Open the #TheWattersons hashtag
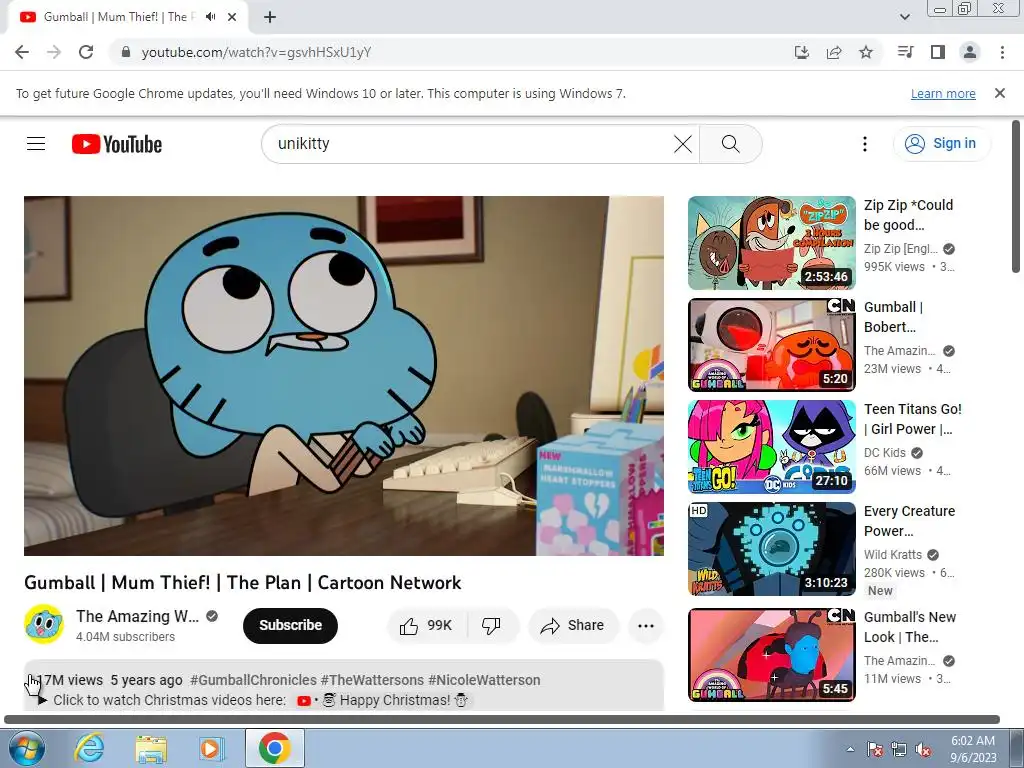 (x=372, y=680)
